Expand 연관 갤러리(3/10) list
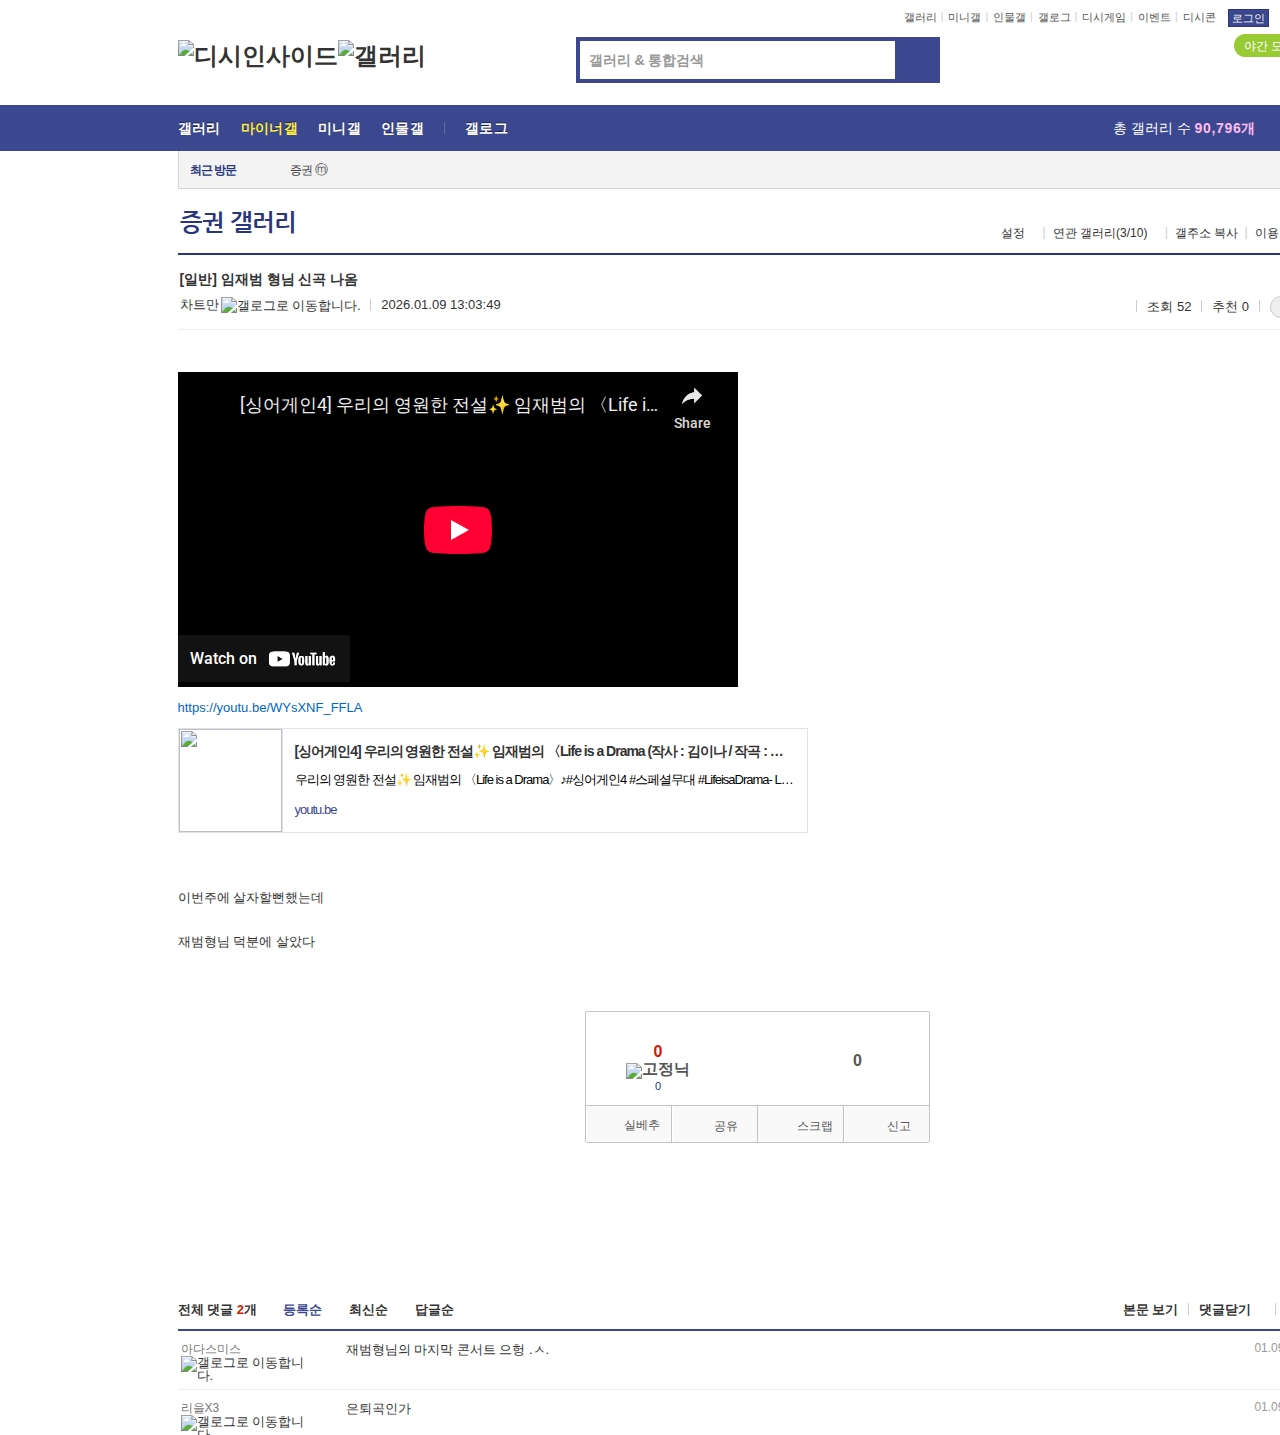This screenshot has width=1280, height=1435. click(x=1099, y=233)
